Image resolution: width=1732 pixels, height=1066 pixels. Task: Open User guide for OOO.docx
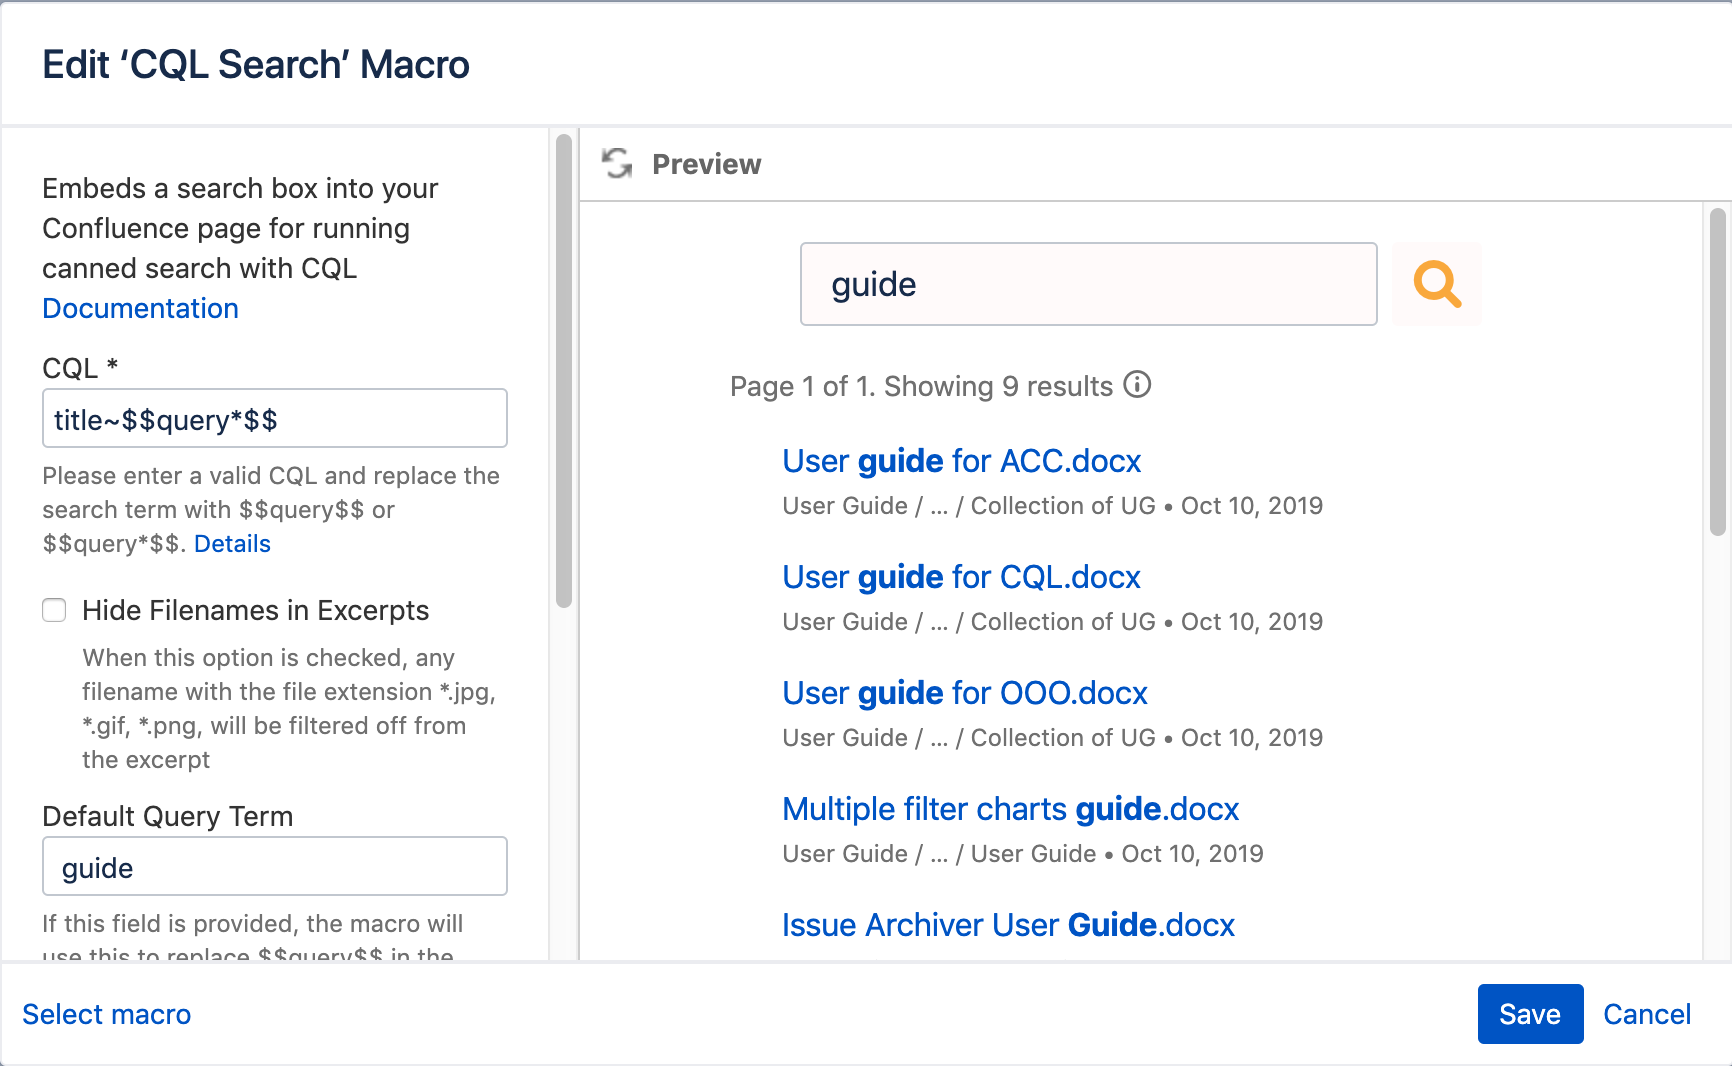(964, 693)
